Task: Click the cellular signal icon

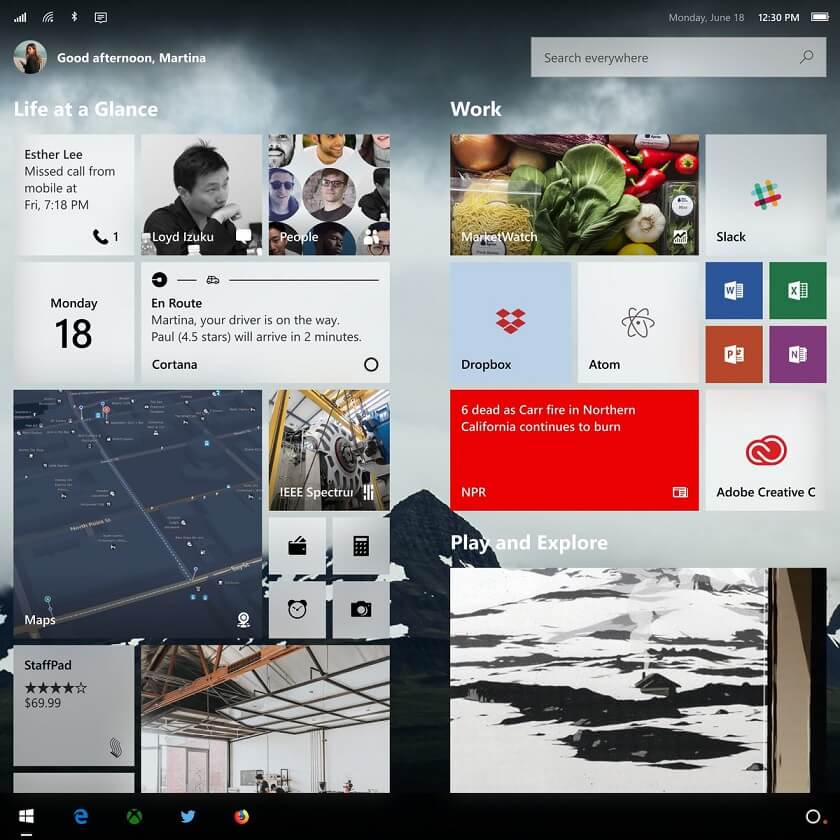Action: click(20, 18)
